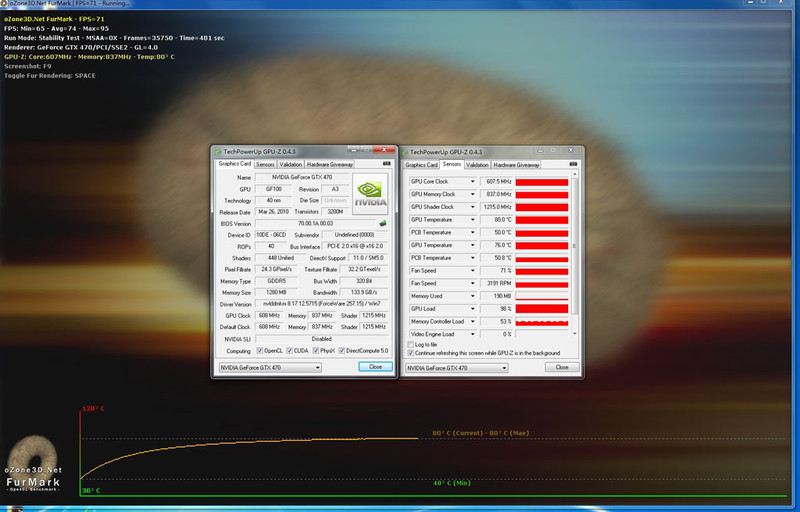Click the camera screenshot icon in Sensors window

(573, 164)
